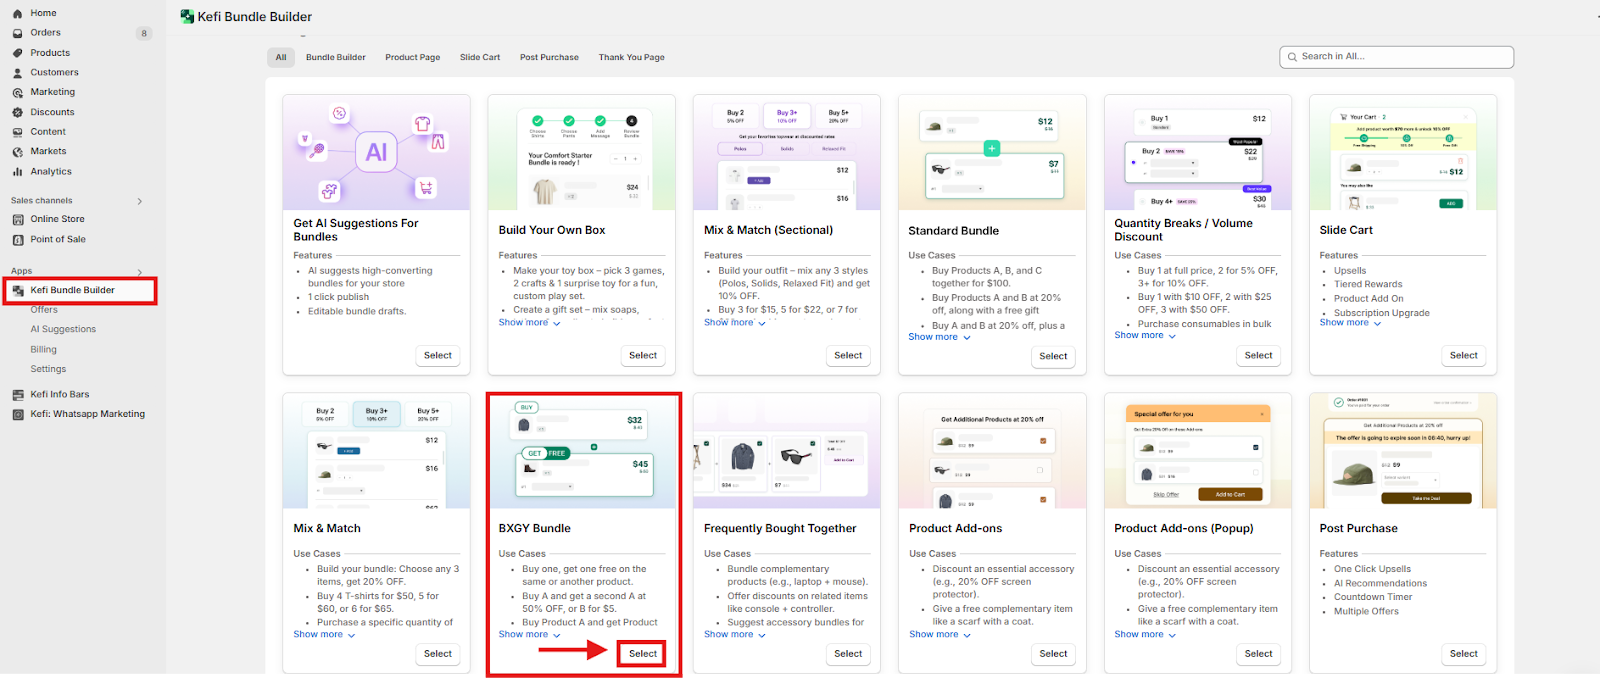Screen dimensions: 1600x678
Task: Open AI Suggestions in the sidebar
Action: coord(63,329)
